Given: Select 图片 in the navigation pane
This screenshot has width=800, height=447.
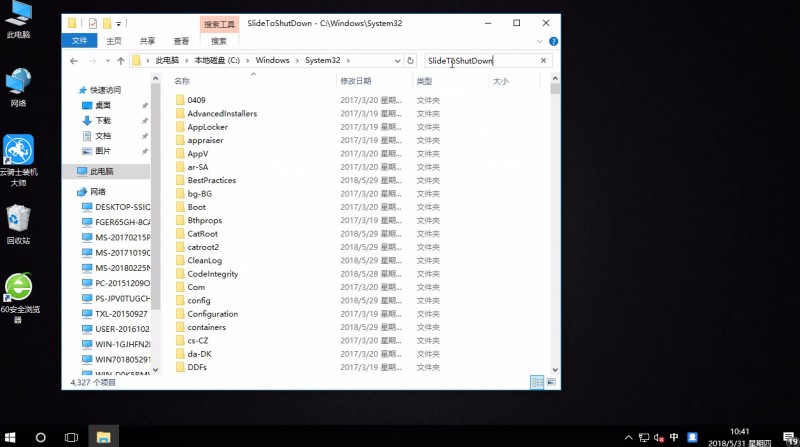Looking at the screenshot, I should pyautogui.click(x=103, y=151).
